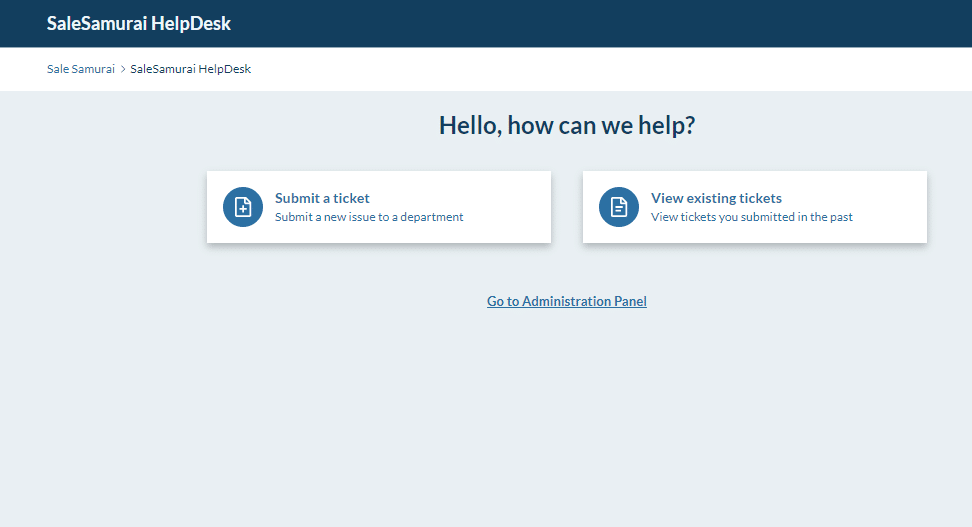The image size is (972, 527).
Task: Click the SaleSamurai HelpDesk header title
Action: [x=139, y=24]
